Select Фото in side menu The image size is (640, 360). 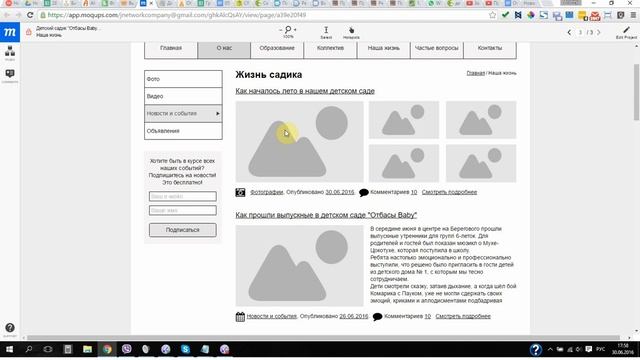[x=183, y=79]
